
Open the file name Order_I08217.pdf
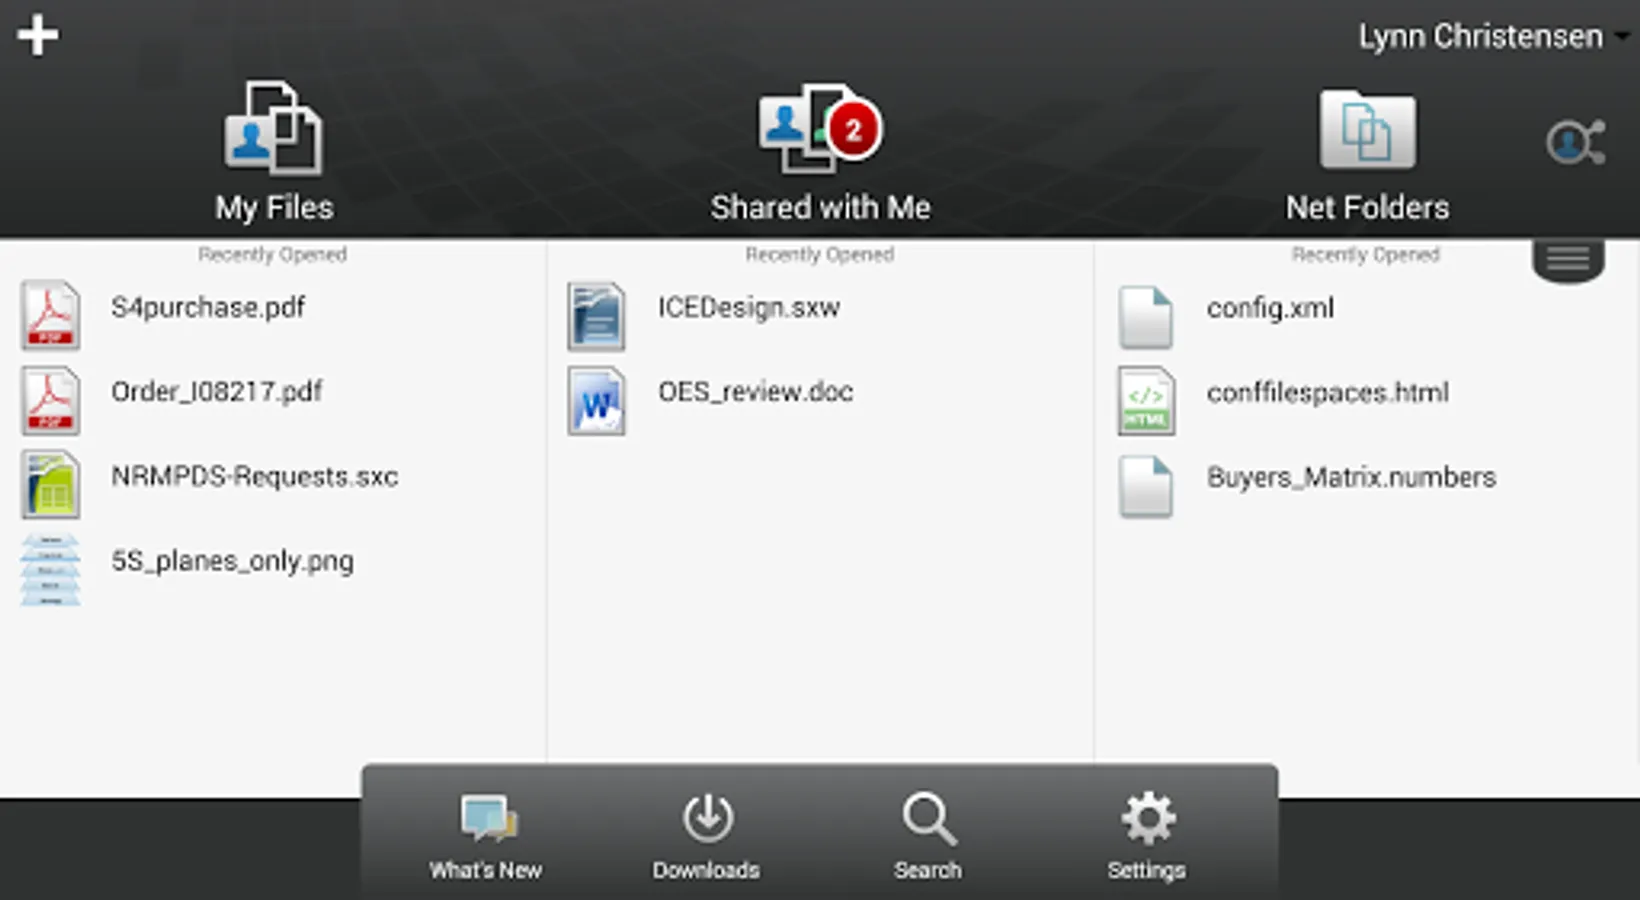217,392
